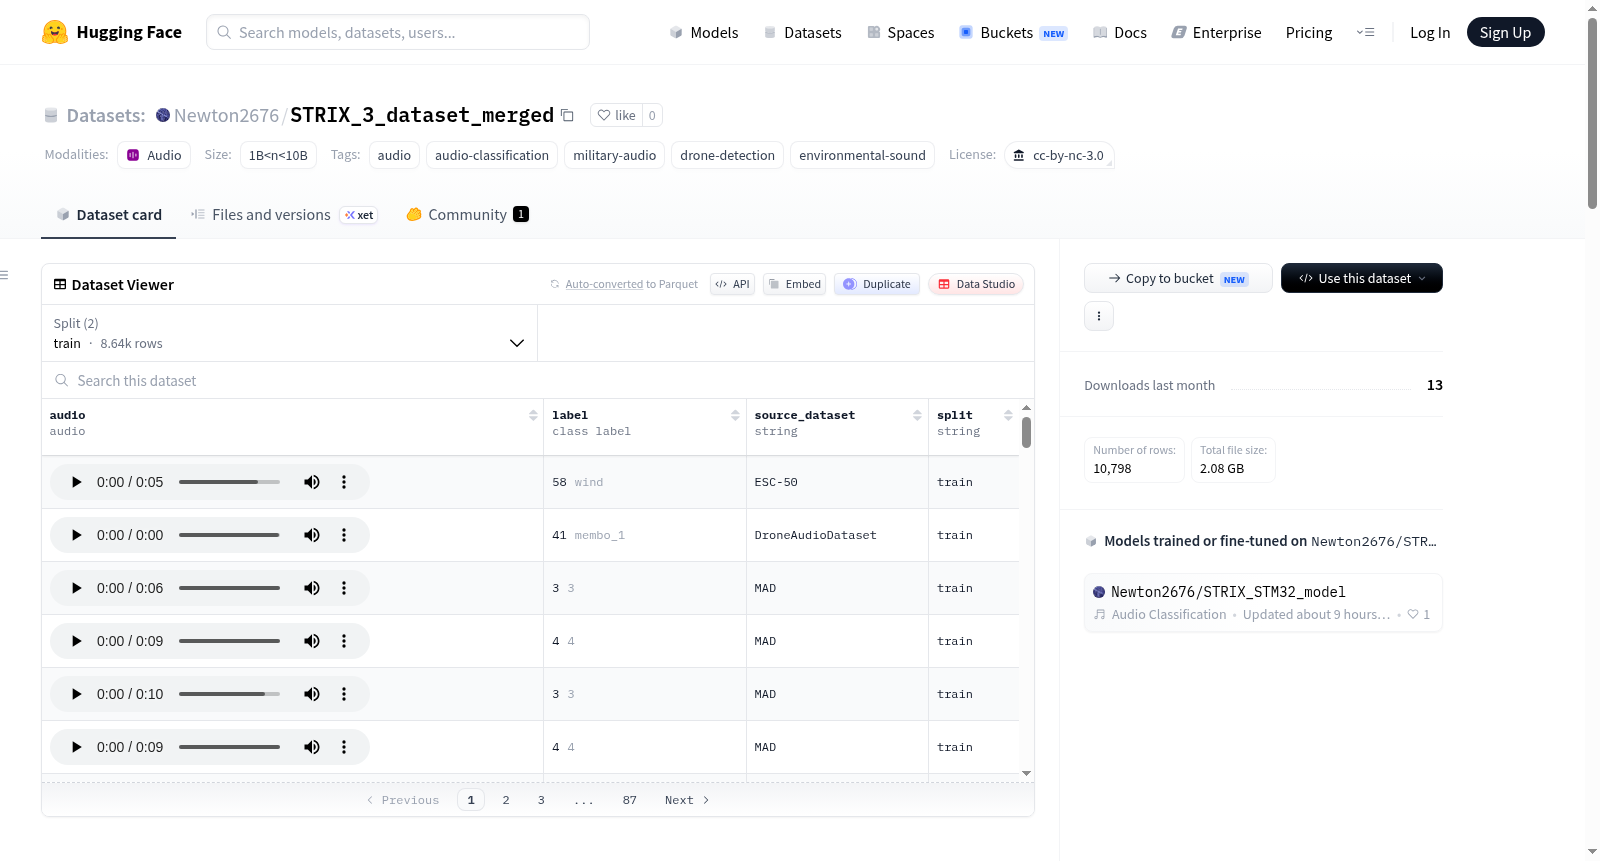This screenshot has width=1600, height=861.
Task: Select the military-audio tag
Action: click(614, 155)
